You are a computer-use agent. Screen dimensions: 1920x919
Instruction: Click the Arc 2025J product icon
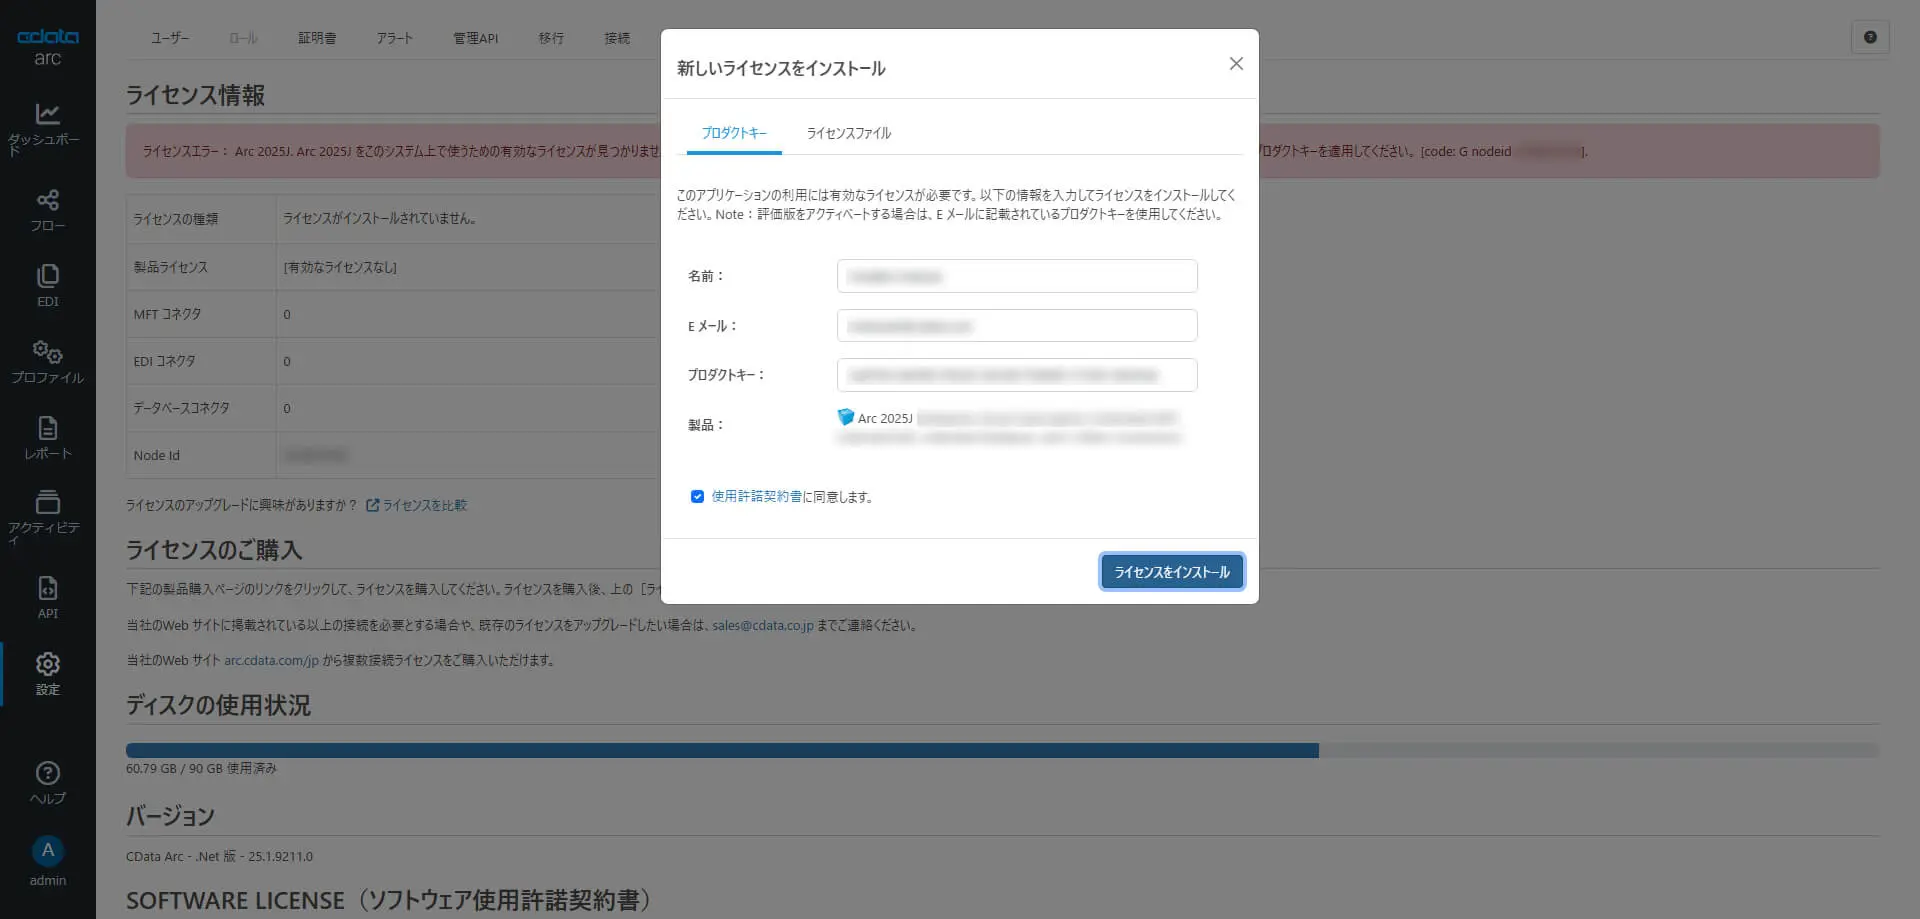pyautogui.click(x=845, y=417)
